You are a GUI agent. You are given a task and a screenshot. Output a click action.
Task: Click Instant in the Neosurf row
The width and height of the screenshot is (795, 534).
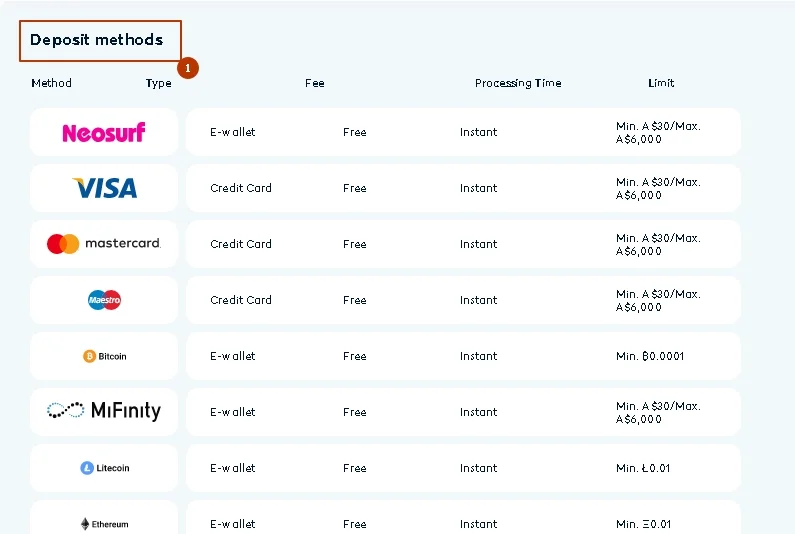coord(479,132)
